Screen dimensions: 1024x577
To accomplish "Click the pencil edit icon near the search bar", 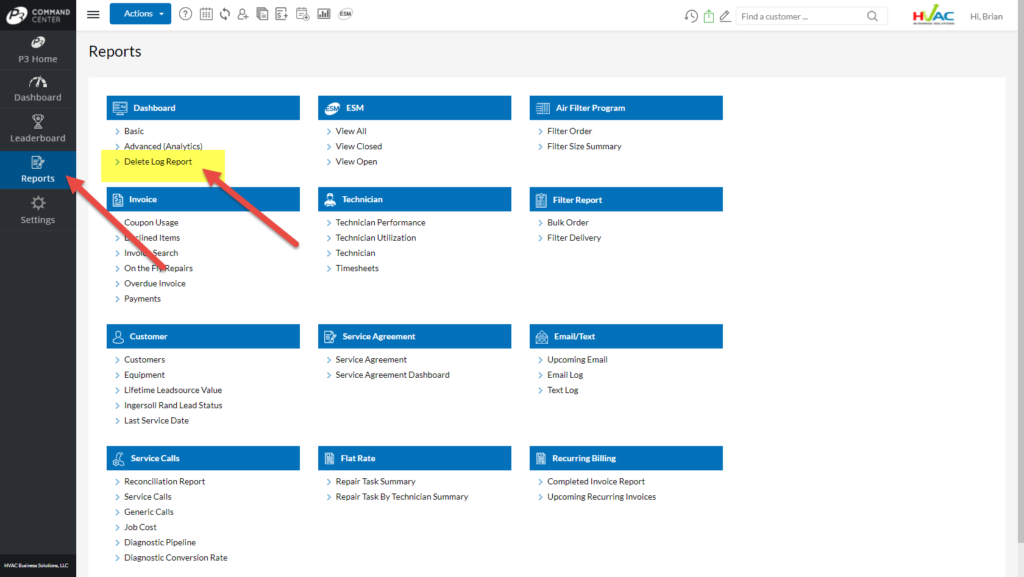I will (727, 16).
